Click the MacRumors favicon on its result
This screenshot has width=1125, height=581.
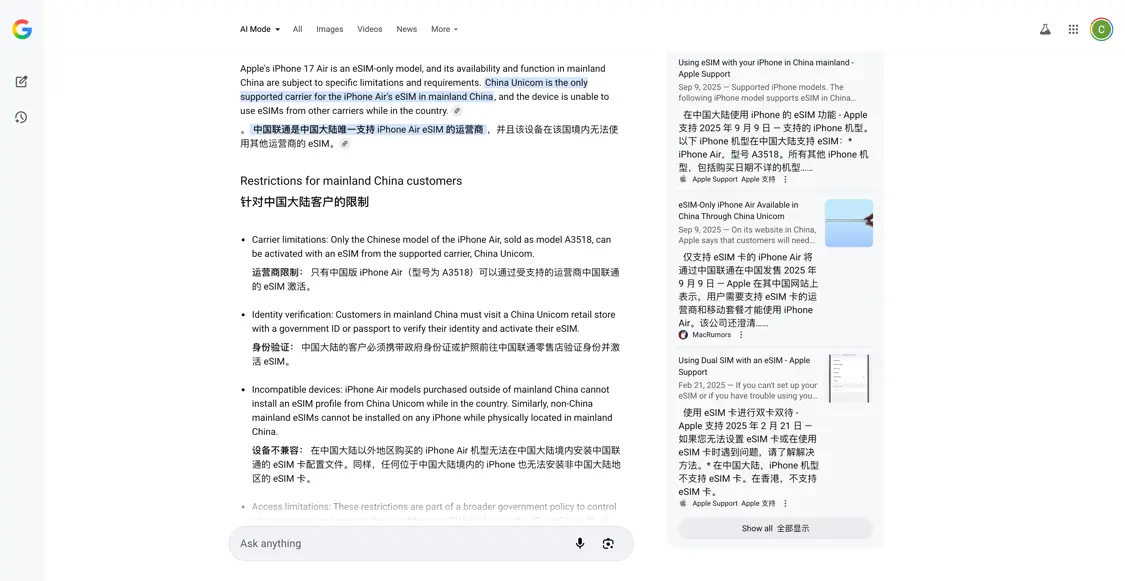click(683, 334)
